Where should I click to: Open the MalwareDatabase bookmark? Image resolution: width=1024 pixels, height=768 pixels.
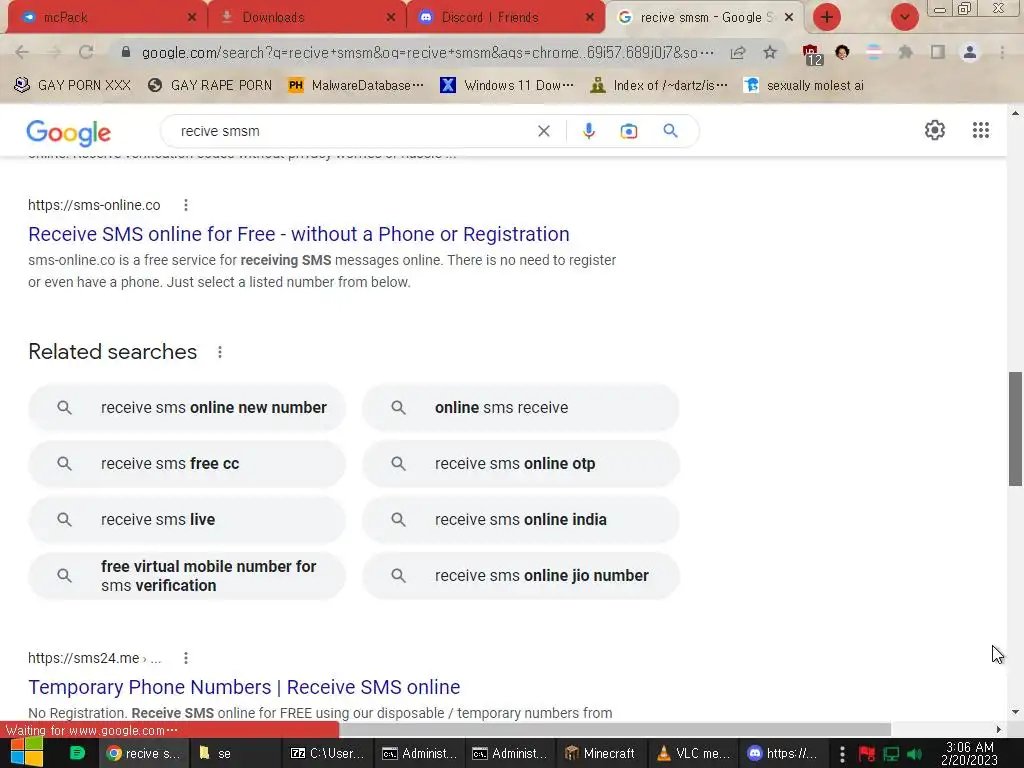[356, 85]
